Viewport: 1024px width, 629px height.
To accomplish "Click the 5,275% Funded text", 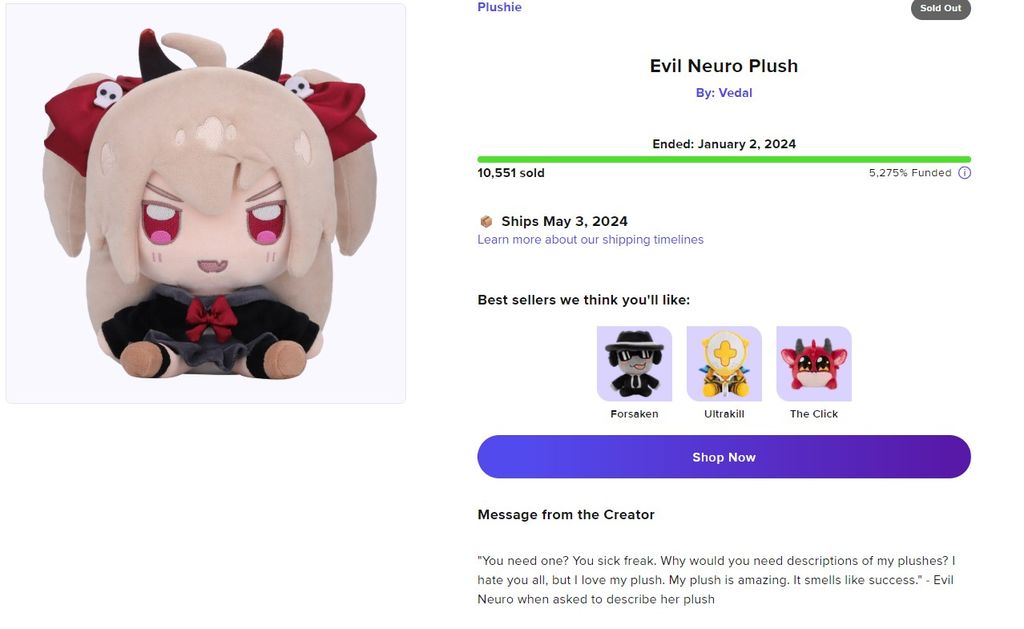I will click(x=910, y=173).
